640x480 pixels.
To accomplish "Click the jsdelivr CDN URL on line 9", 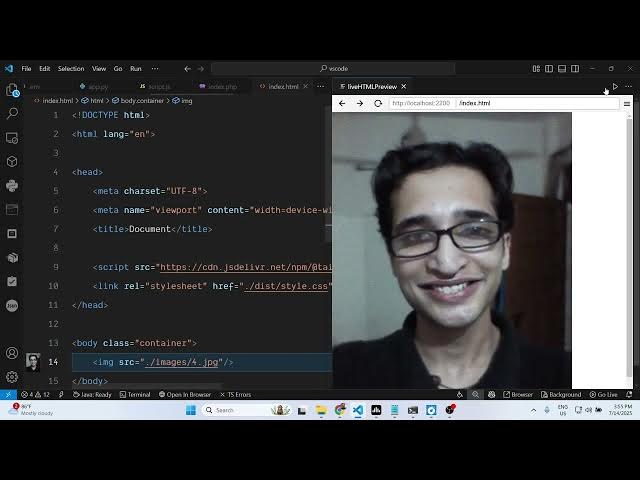I will [x=246, y=267].
